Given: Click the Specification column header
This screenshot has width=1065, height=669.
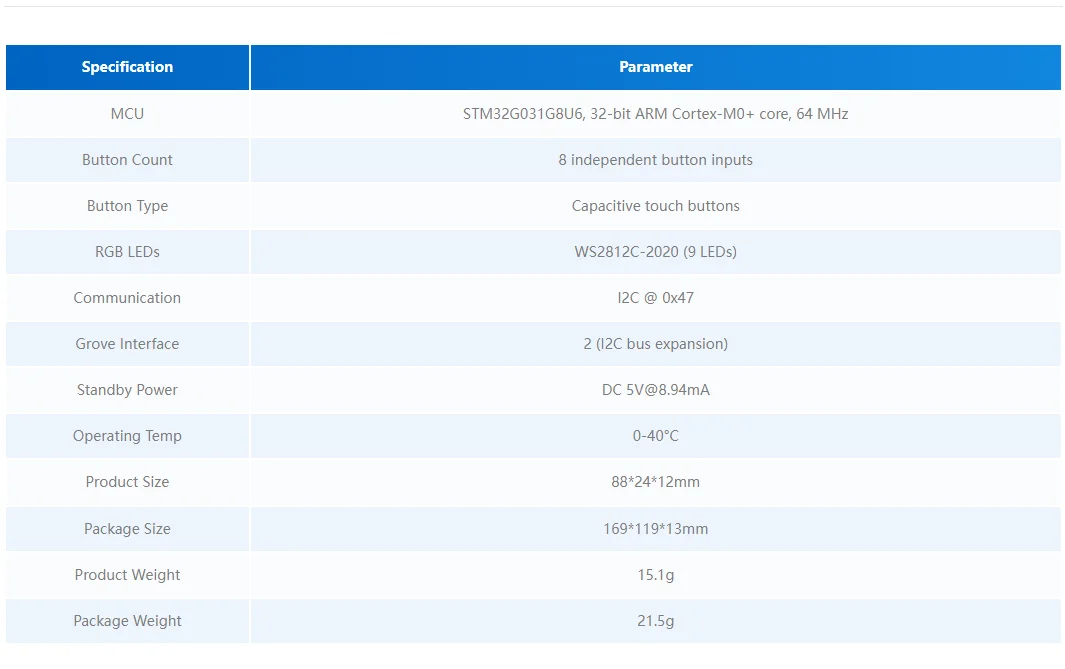Looking at the screenshot, I should click(127, 67).
